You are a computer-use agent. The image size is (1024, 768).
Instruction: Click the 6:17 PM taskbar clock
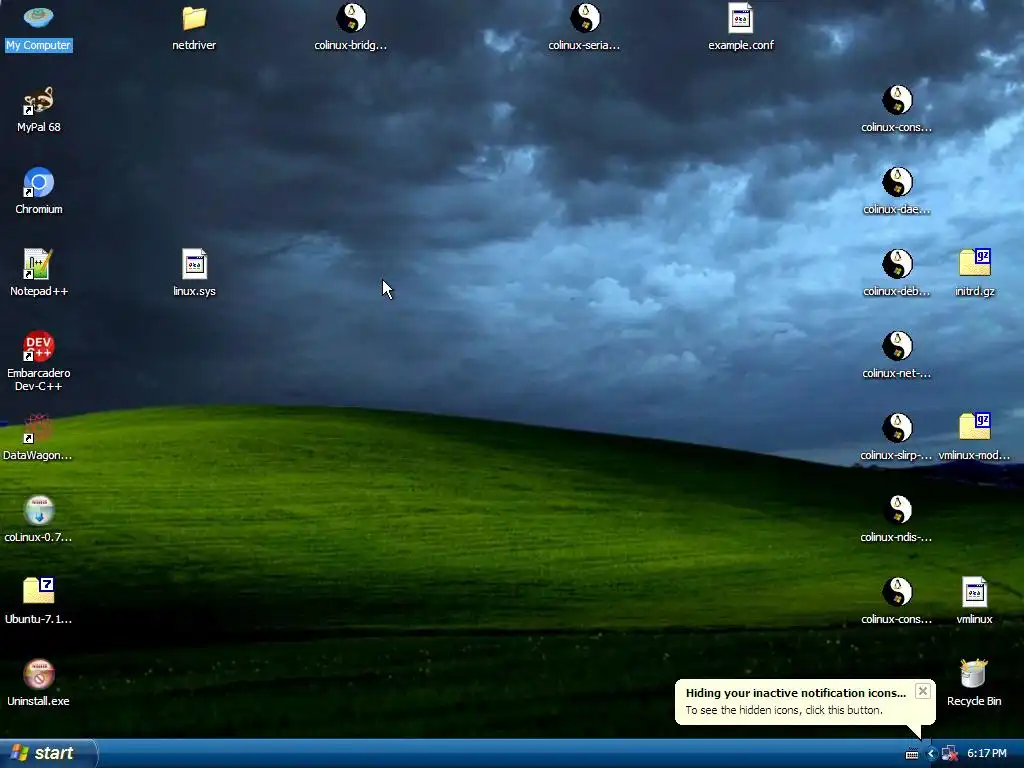pyautogui.click(x=987, y=754)
